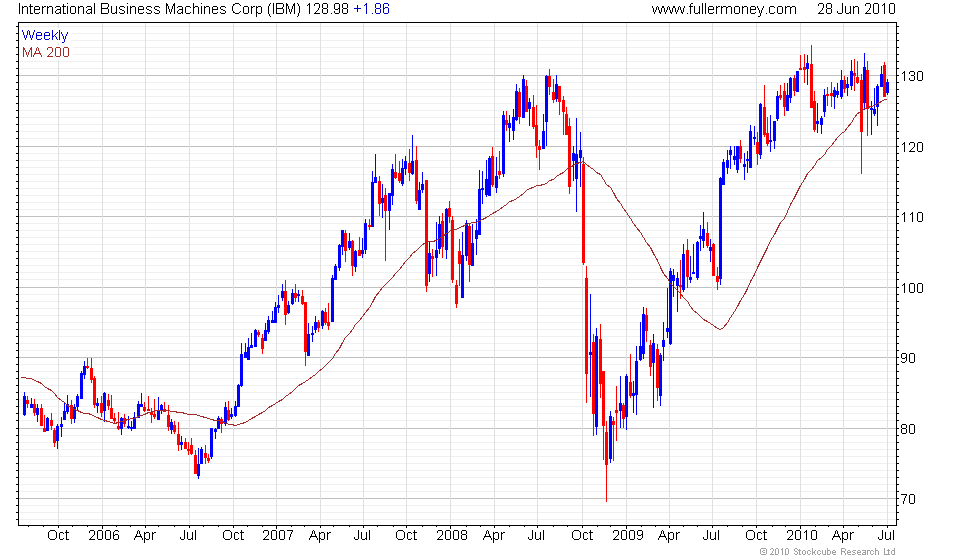Click the last price value 128.98
This screenshot has height=560, width=980.
tap(327, 9)
